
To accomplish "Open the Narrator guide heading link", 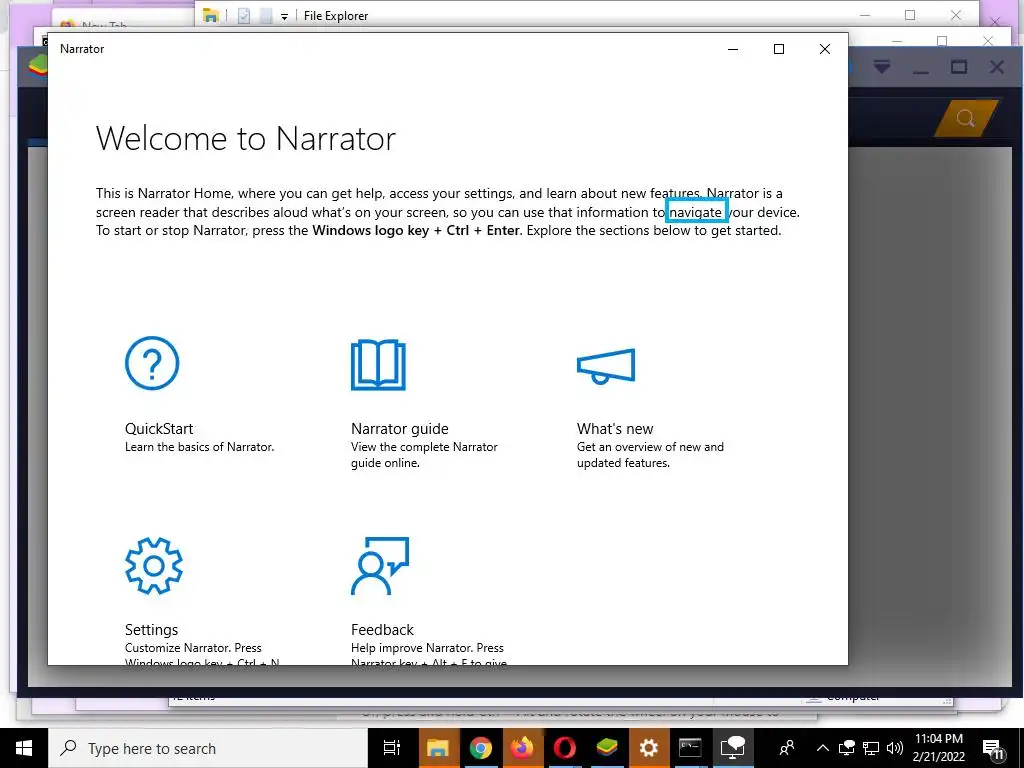I will click(x=400, y=428).
